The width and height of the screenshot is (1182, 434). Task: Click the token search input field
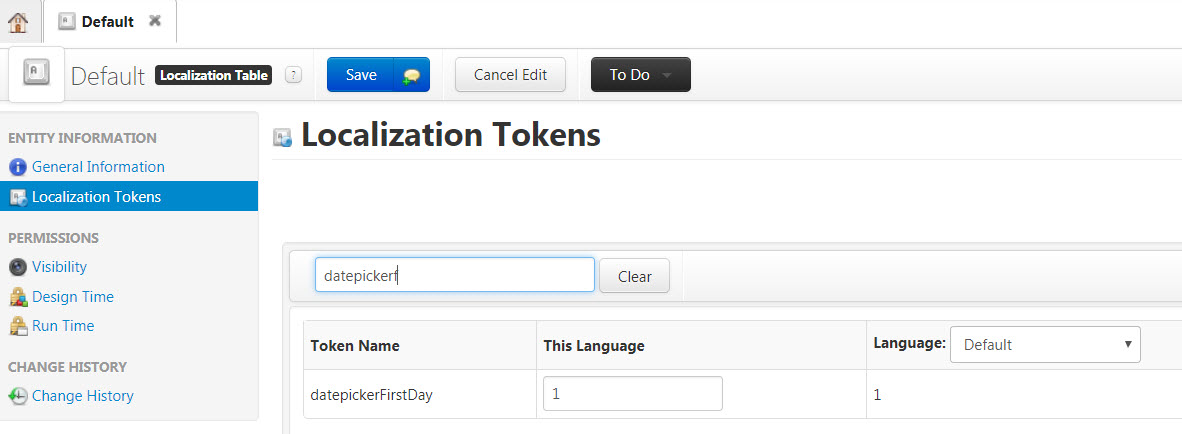click(454, 276)
